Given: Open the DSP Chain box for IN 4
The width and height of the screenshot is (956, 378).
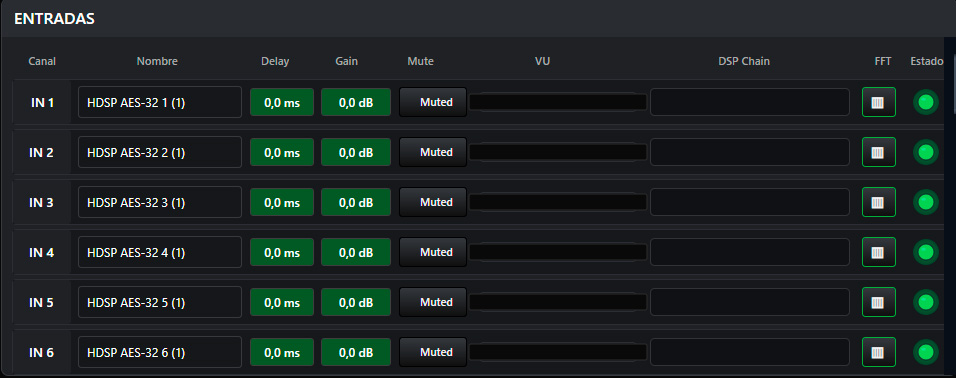Looking at the screenshot, I should 750,252.
